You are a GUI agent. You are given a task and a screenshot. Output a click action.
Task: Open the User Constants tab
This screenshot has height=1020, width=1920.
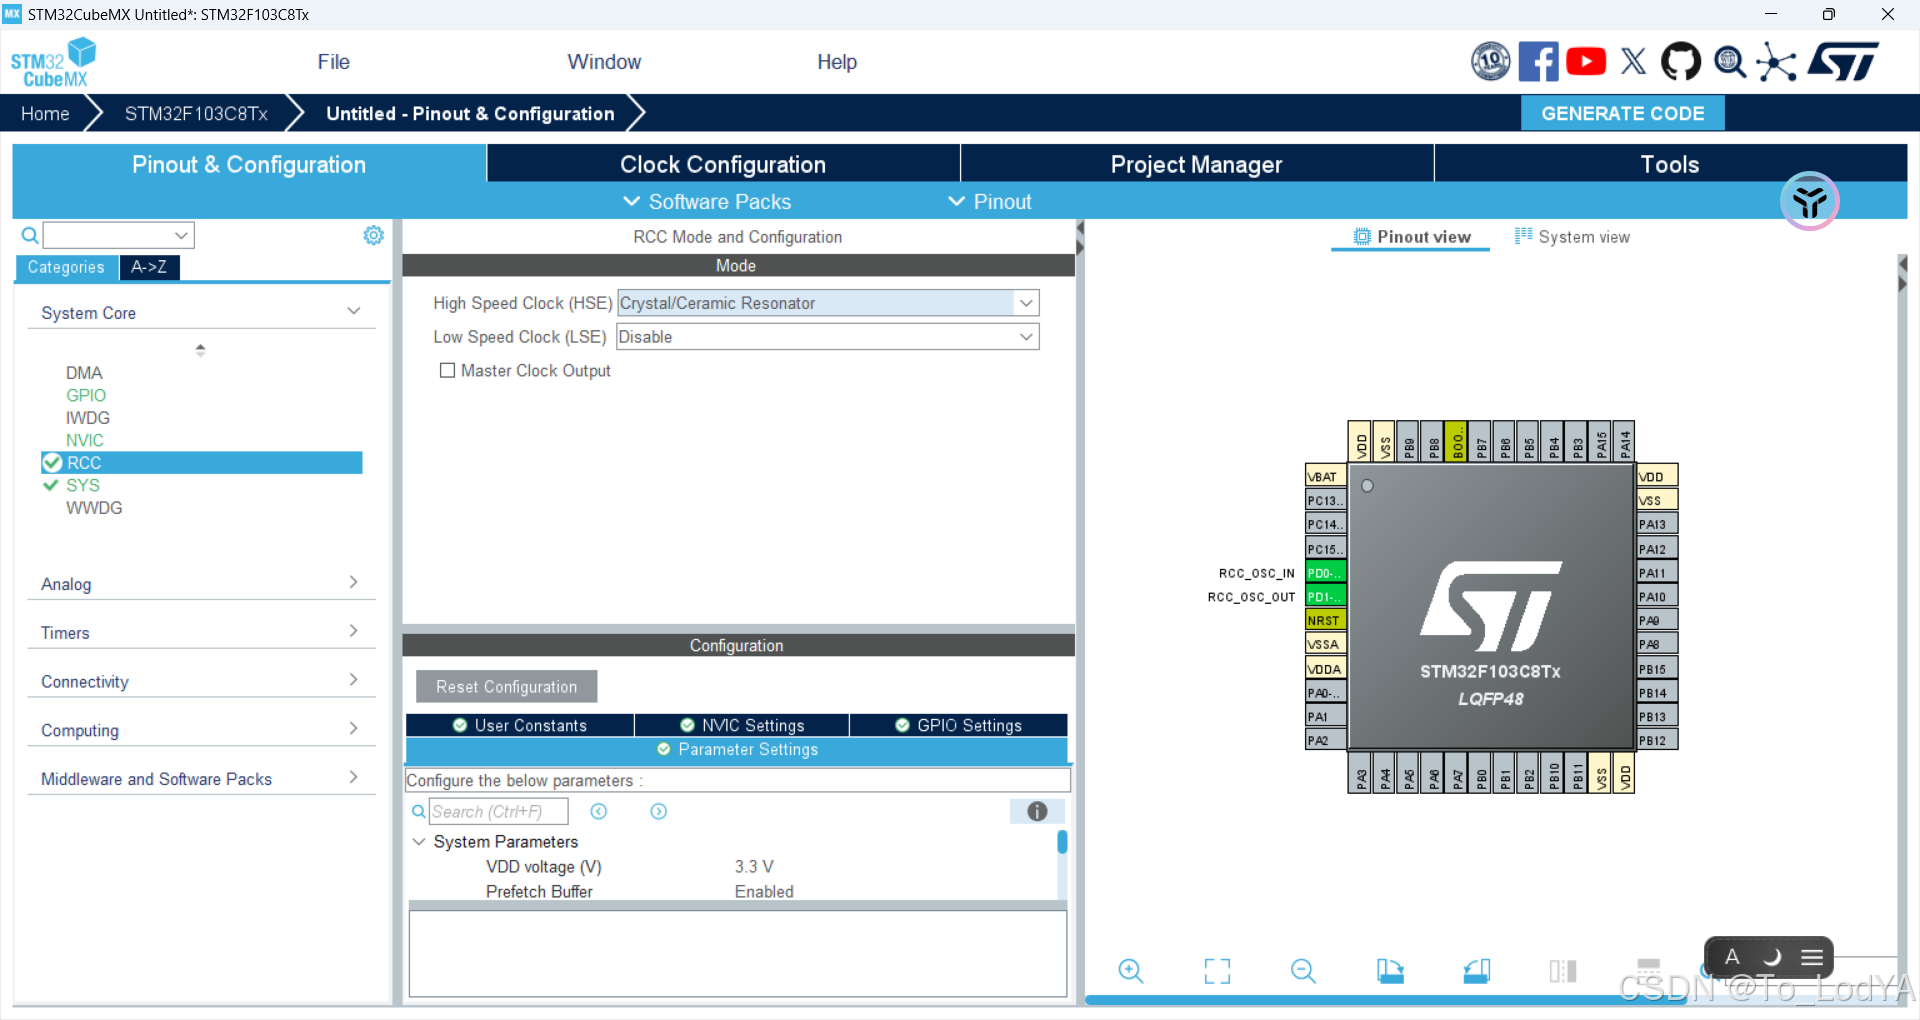pos(520,725)
